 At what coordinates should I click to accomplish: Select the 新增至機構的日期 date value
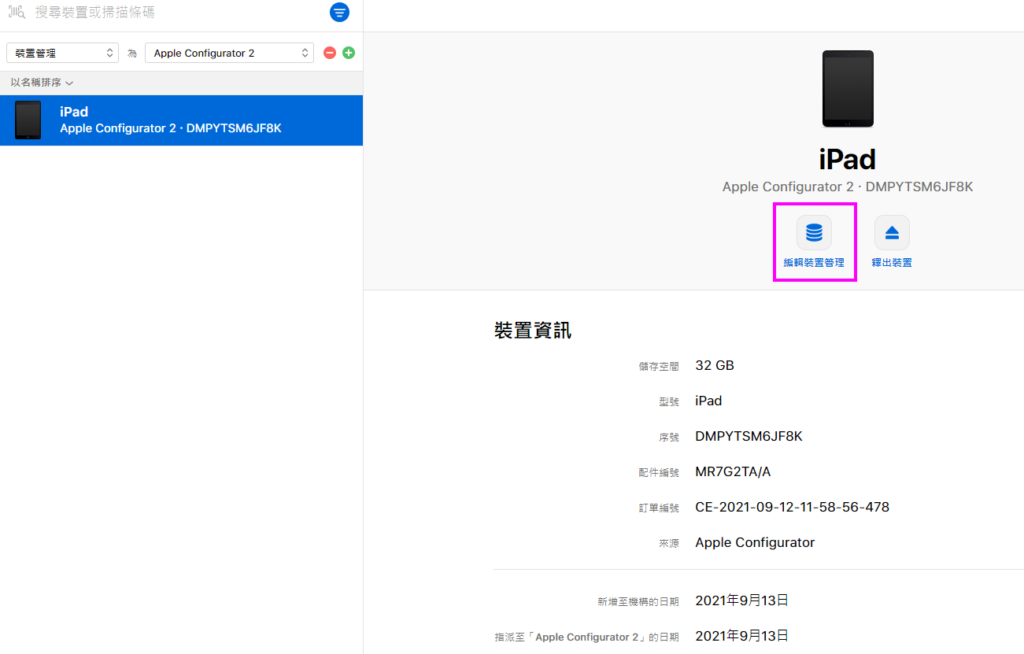pyautogui.click(x=742, y=600)
